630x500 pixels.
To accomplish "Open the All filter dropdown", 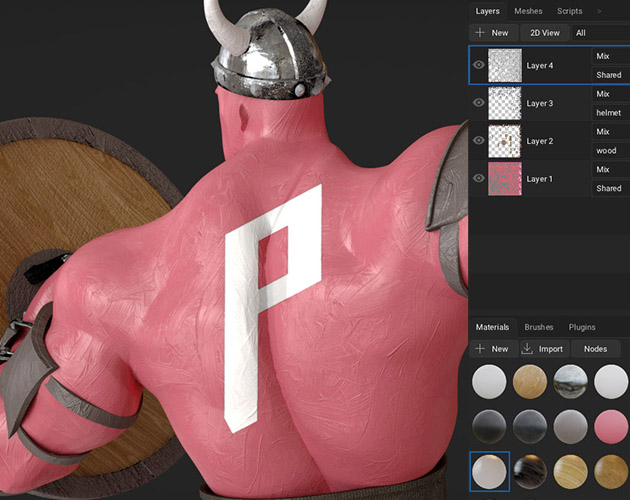I will 601,33.
